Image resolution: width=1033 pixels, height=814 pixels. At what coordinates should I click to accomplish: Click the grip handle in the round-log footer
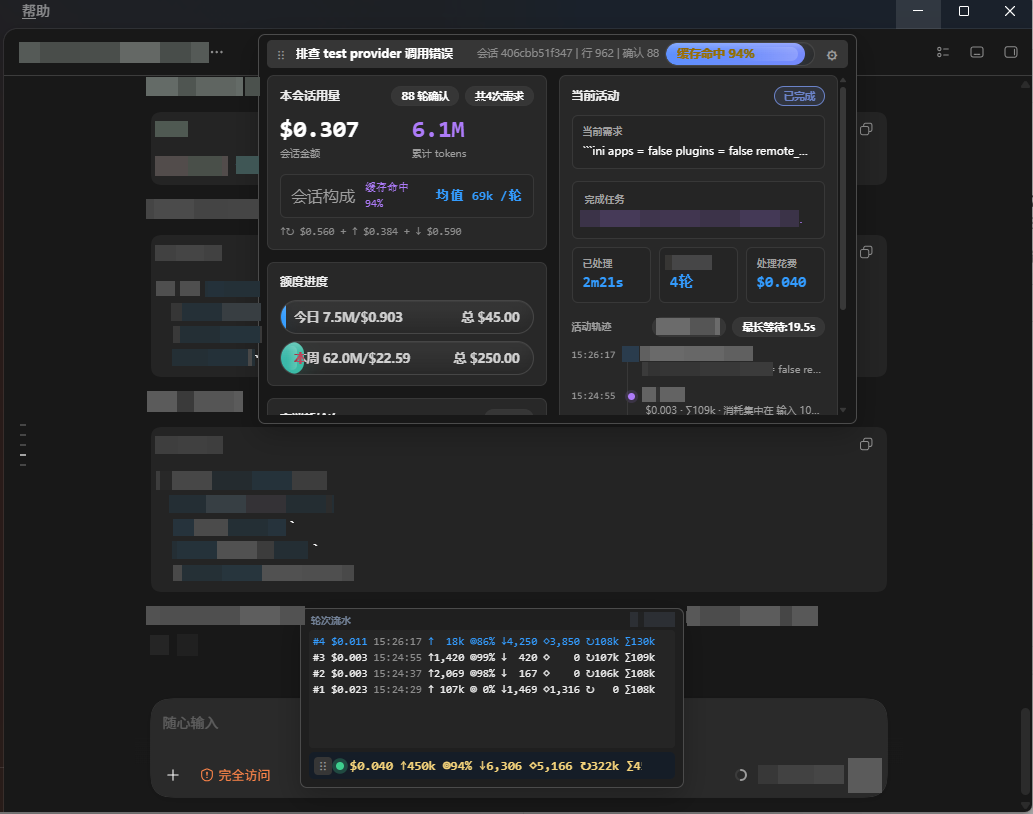pyautogui.click(x=322, y=766)
